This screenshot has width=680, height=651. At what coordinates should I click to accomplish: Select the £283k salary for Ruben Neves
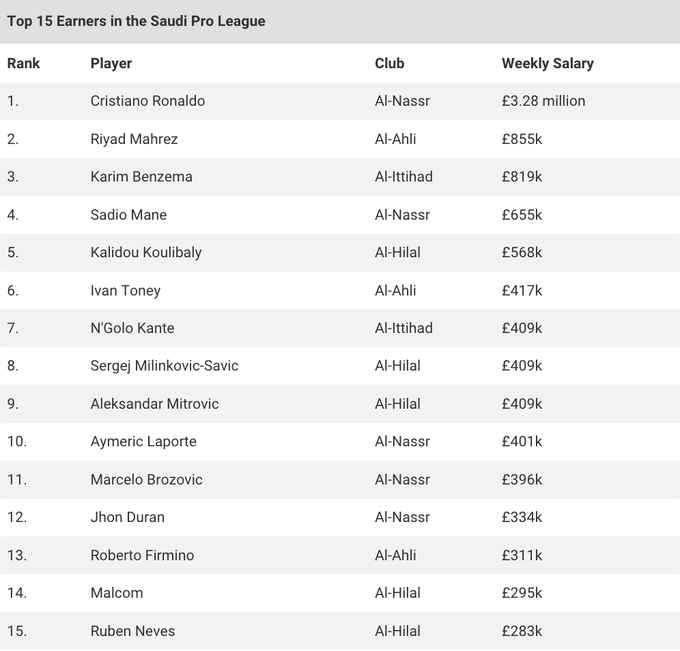click(522, 631)
